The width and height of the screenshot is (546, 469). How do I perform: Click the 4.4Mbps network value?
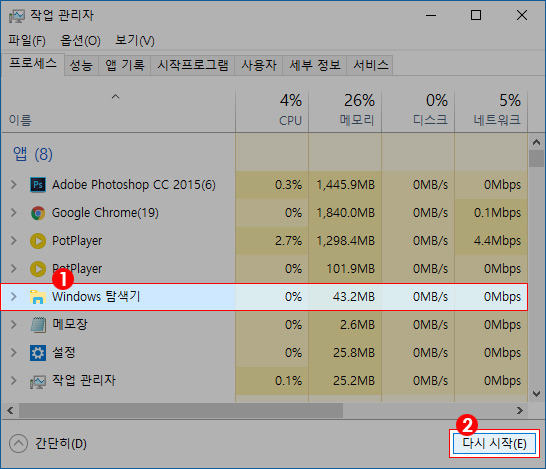click(x=497, y=241)
